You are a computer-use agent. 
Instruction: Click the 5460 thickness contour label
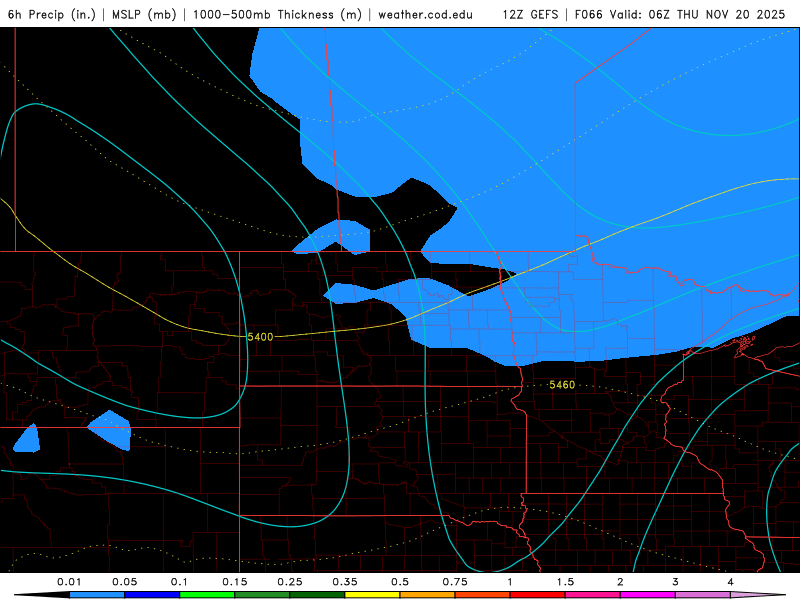pos(562,385)
